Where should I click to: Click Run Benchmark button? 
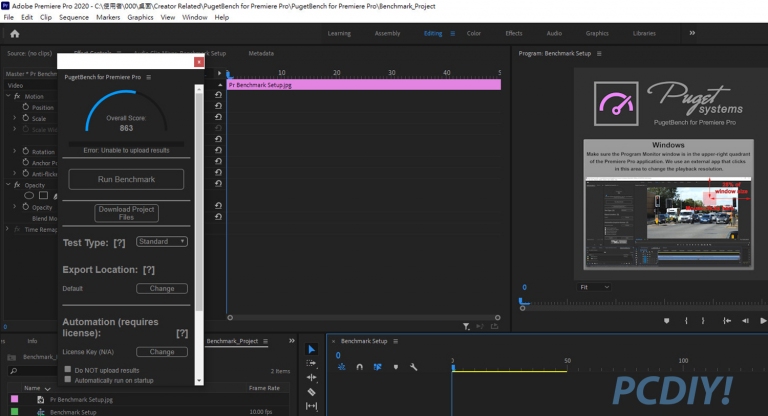point(126,179)
